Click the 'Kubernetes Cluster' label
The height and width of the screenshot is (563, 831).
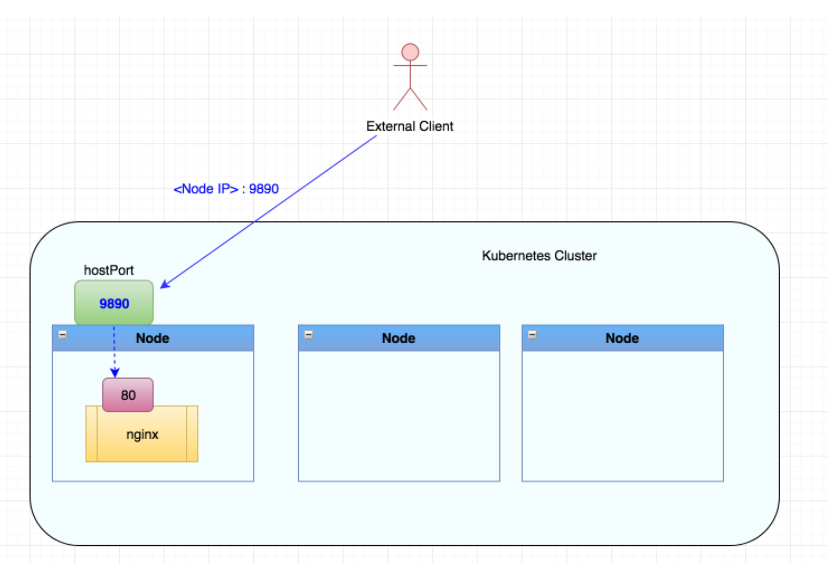[540, 256]
